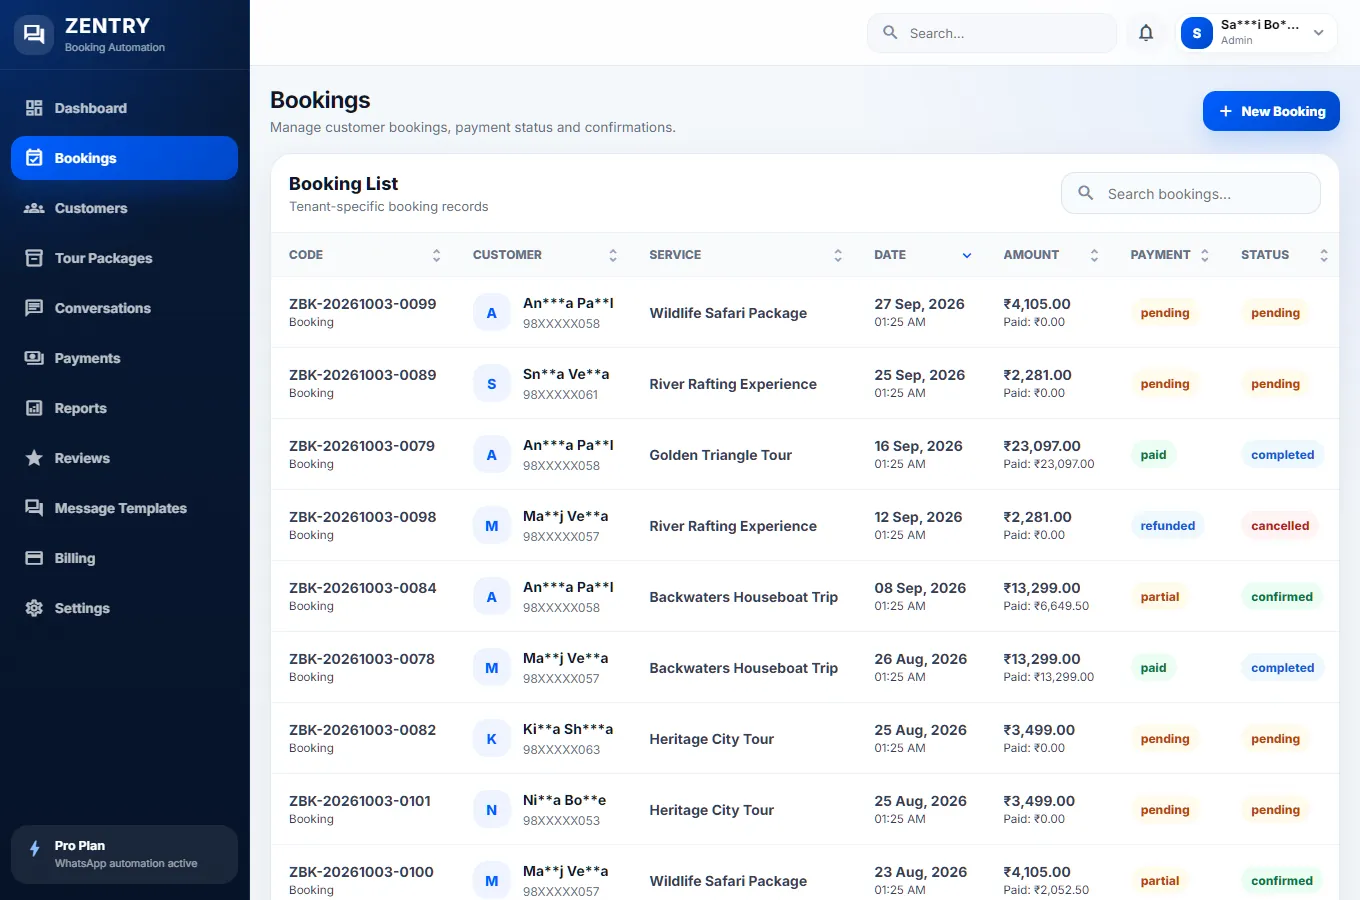This screenshot has width=1360, height=900.
Task: Sort by the SERVICE column
Action: coord(838,255)
